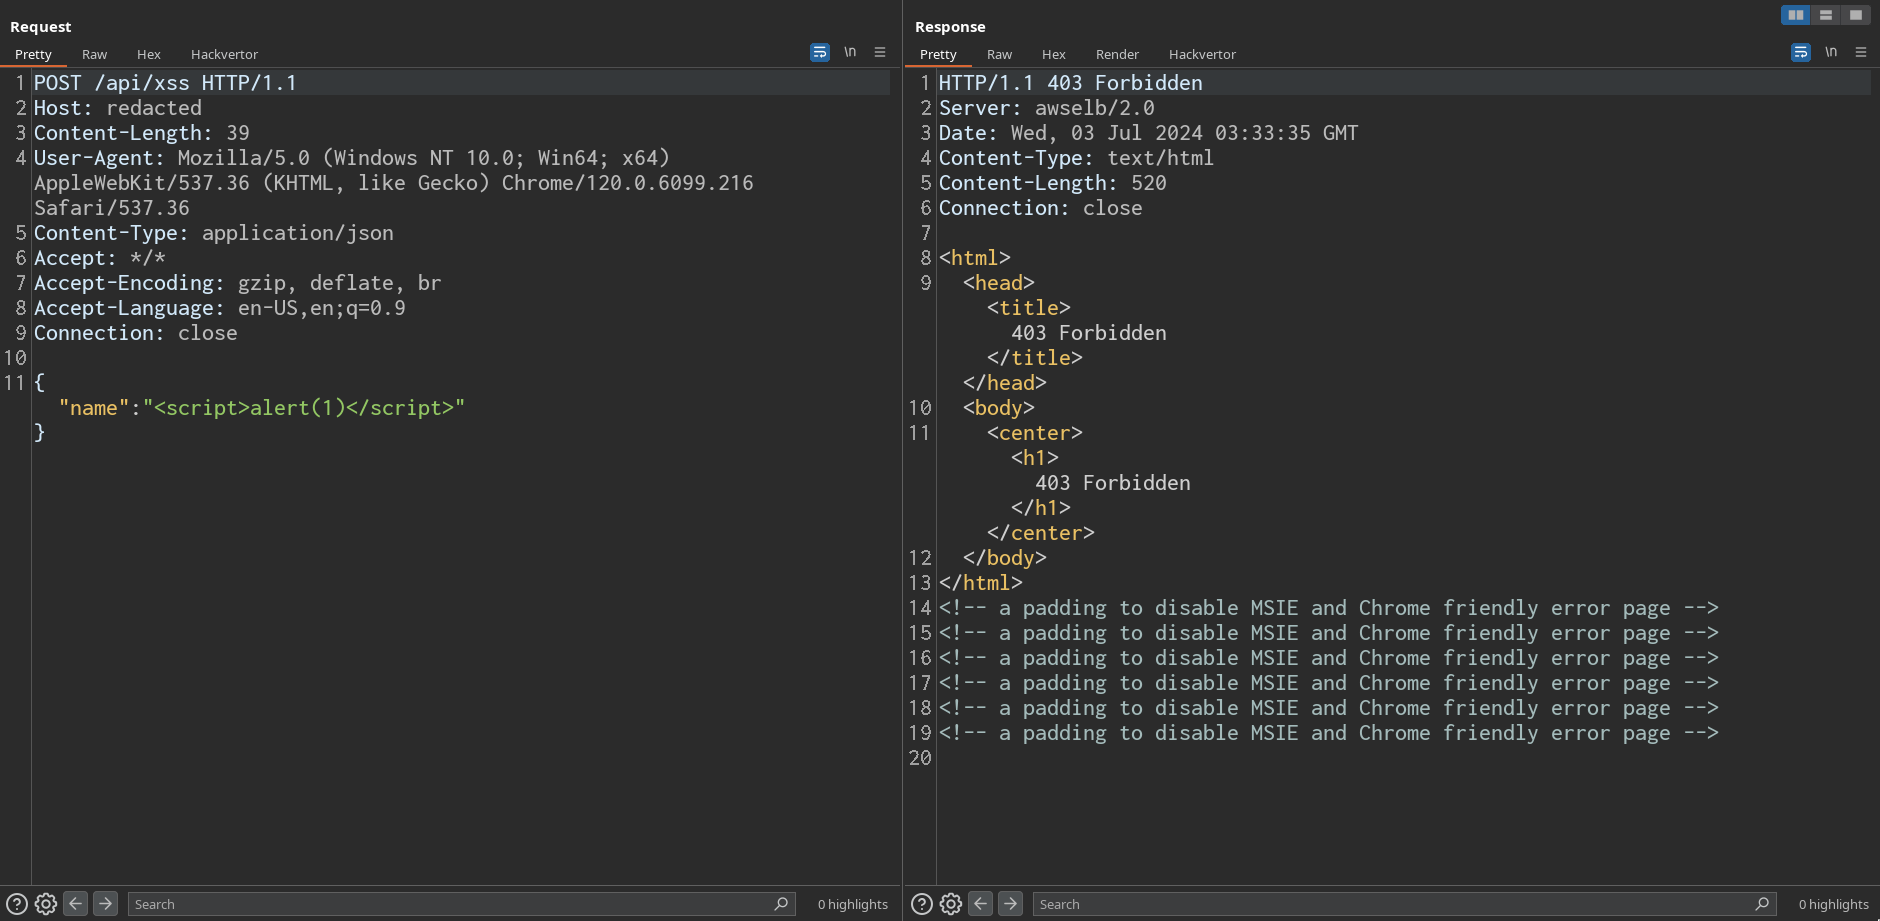Switch Request view to Raw tab

click(94, 54)
